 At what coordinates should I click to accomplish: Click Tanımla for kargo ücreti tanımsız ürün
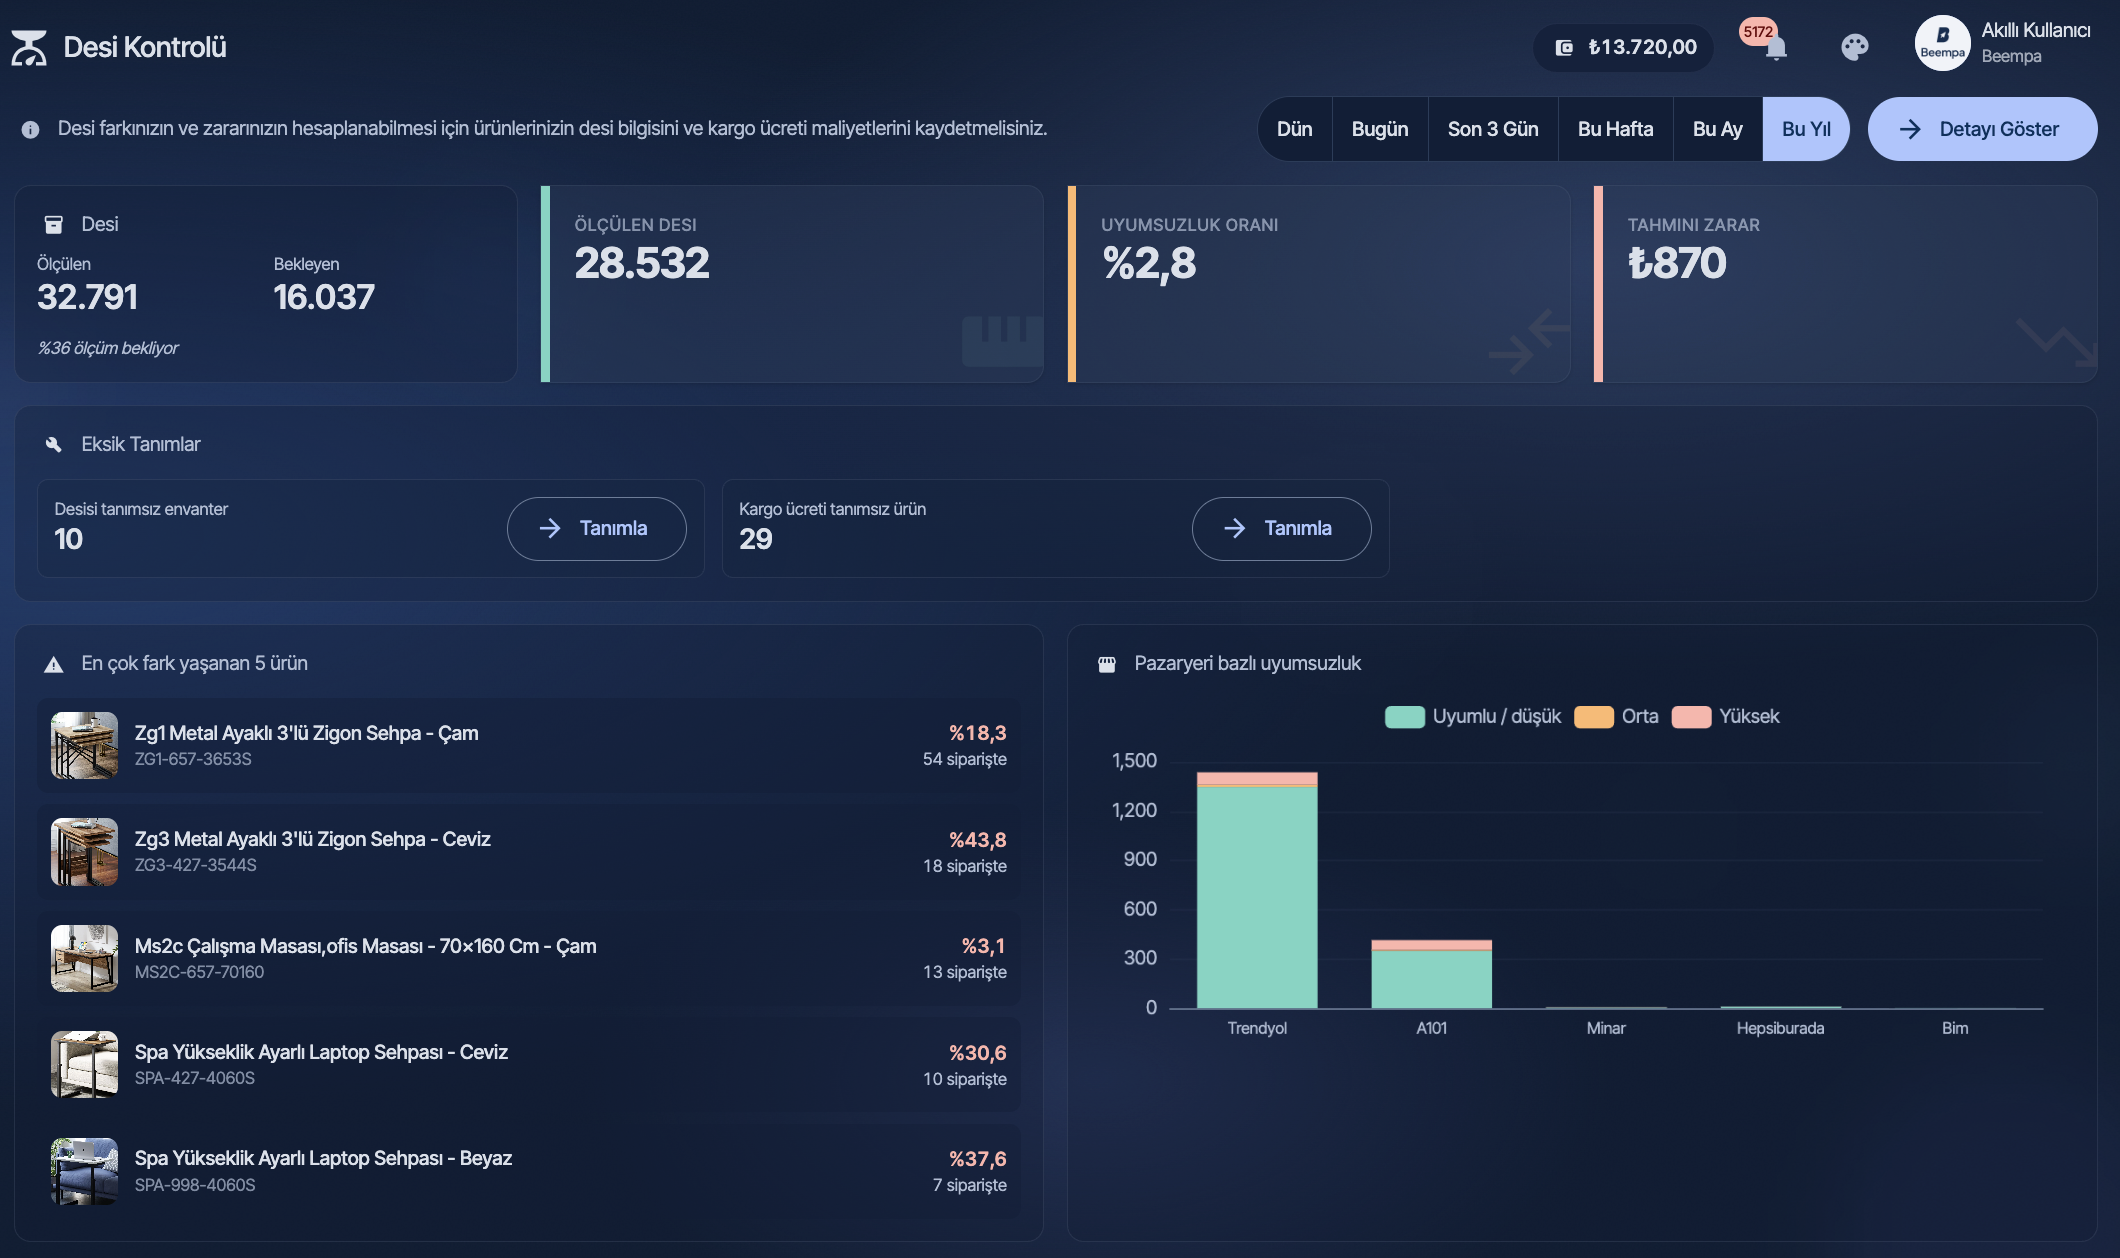(1281, 529)
